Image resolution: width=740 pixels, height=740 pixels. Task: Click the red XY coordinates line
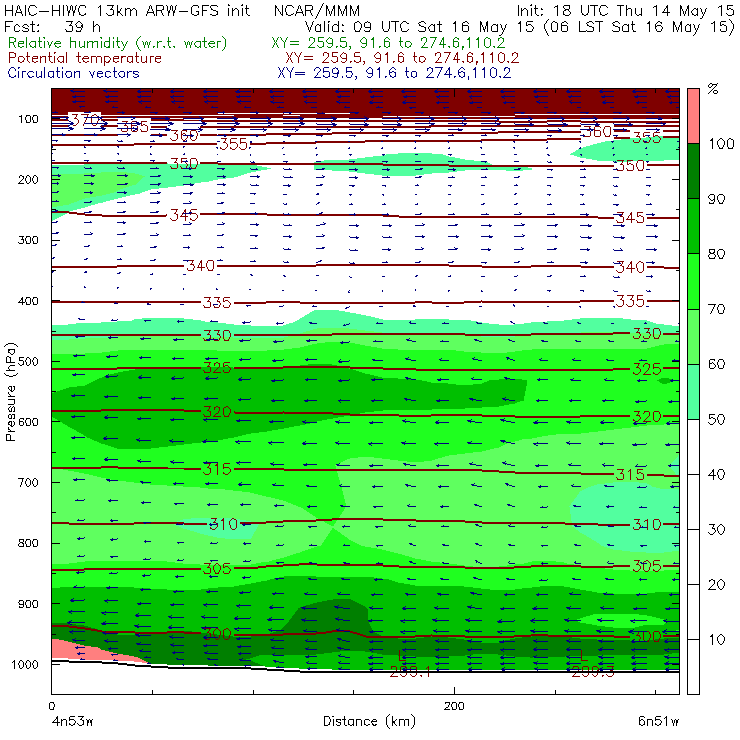point(402,58)
